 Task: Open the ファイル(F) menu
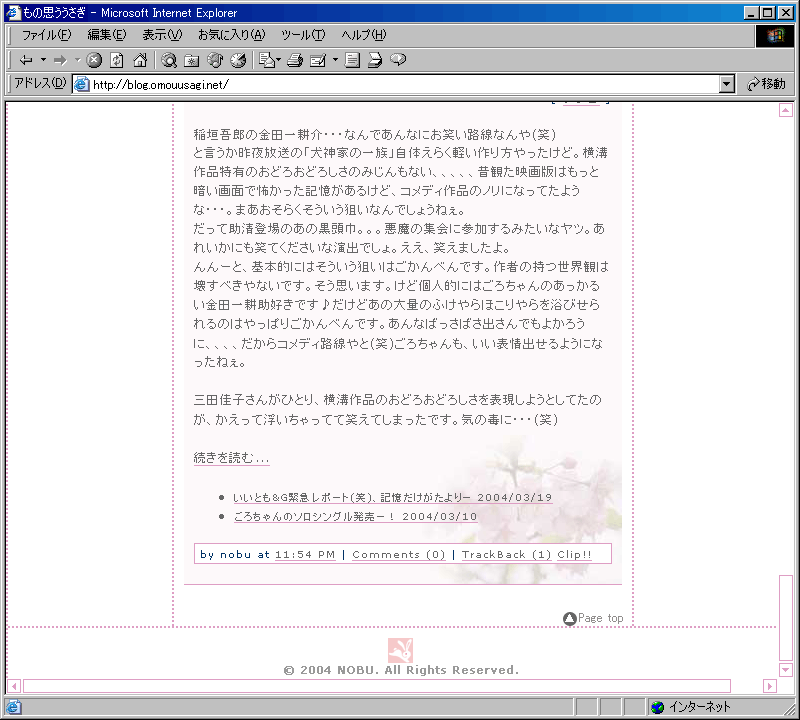coord(46,35)
